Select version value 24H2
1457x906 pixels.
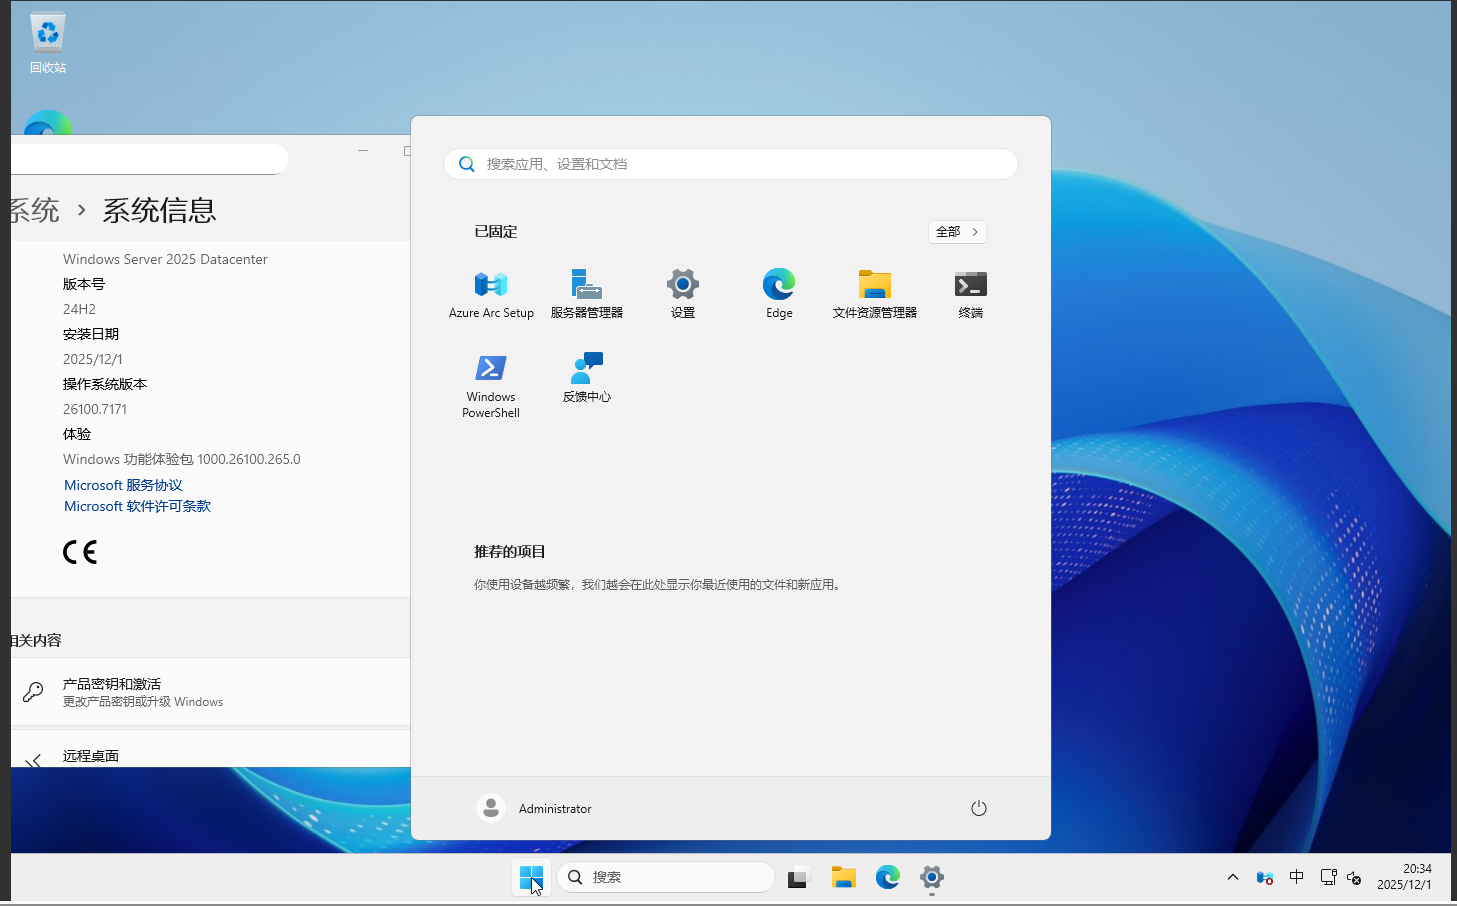tap(79, 309)
